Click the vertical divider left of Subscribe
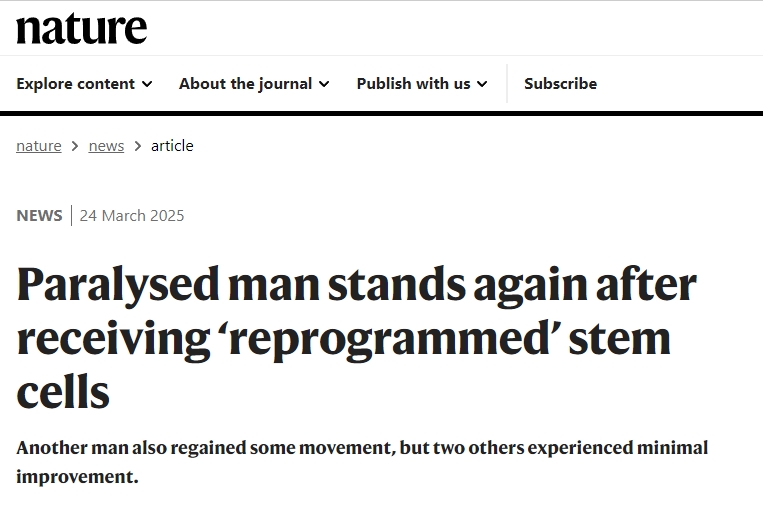763x506 pixels. click(x=507, y=84)
